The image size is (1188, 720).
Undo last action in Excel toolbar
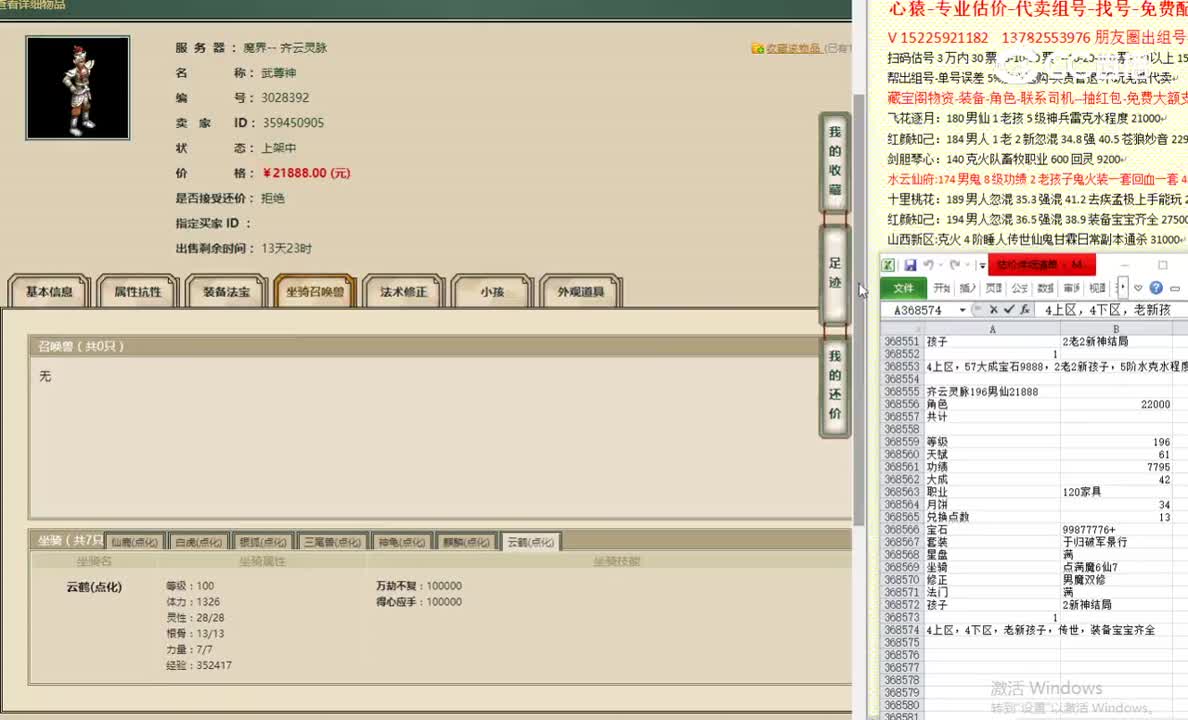click(927, 265)
